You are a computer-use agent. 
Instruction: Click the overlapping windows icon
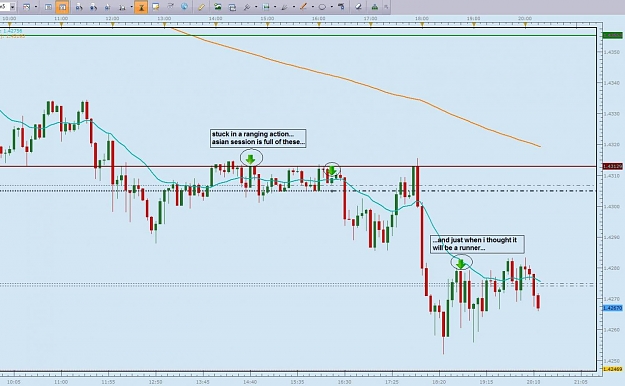(232, 7)
